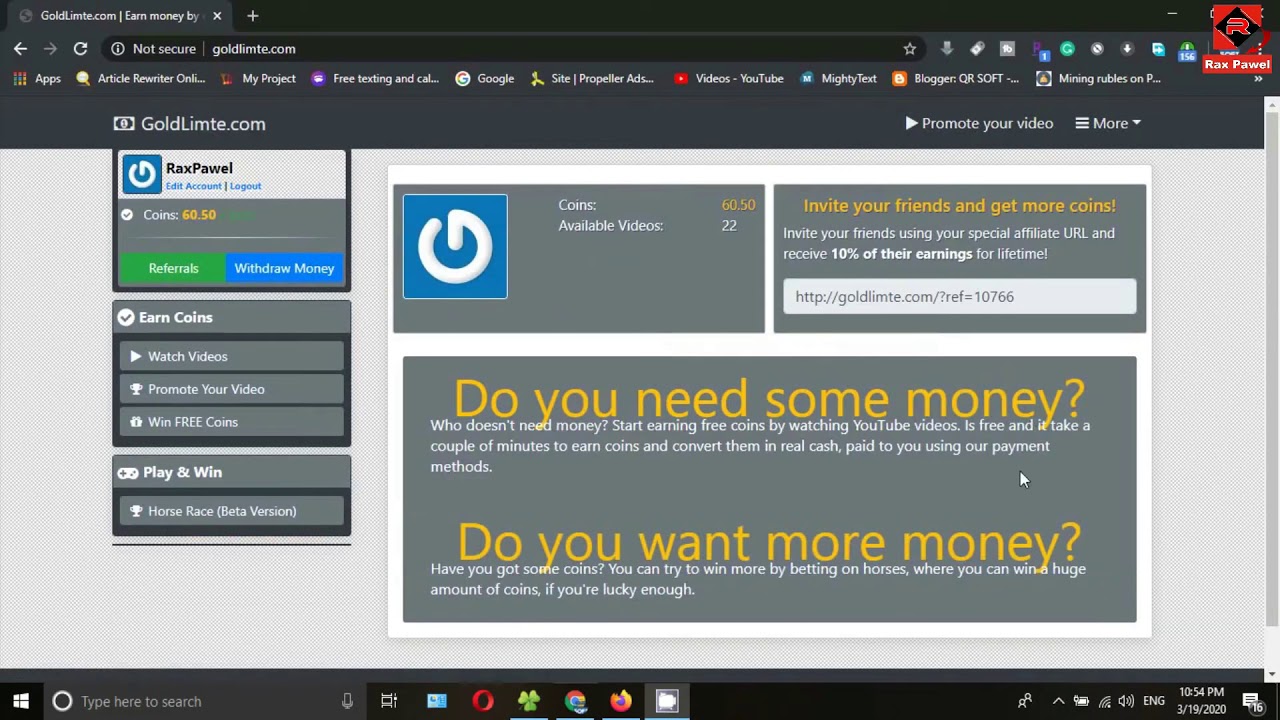Select the affiliate referral URL field
The width and height of the screenshot is (1280, 720).
coord(960,296)
